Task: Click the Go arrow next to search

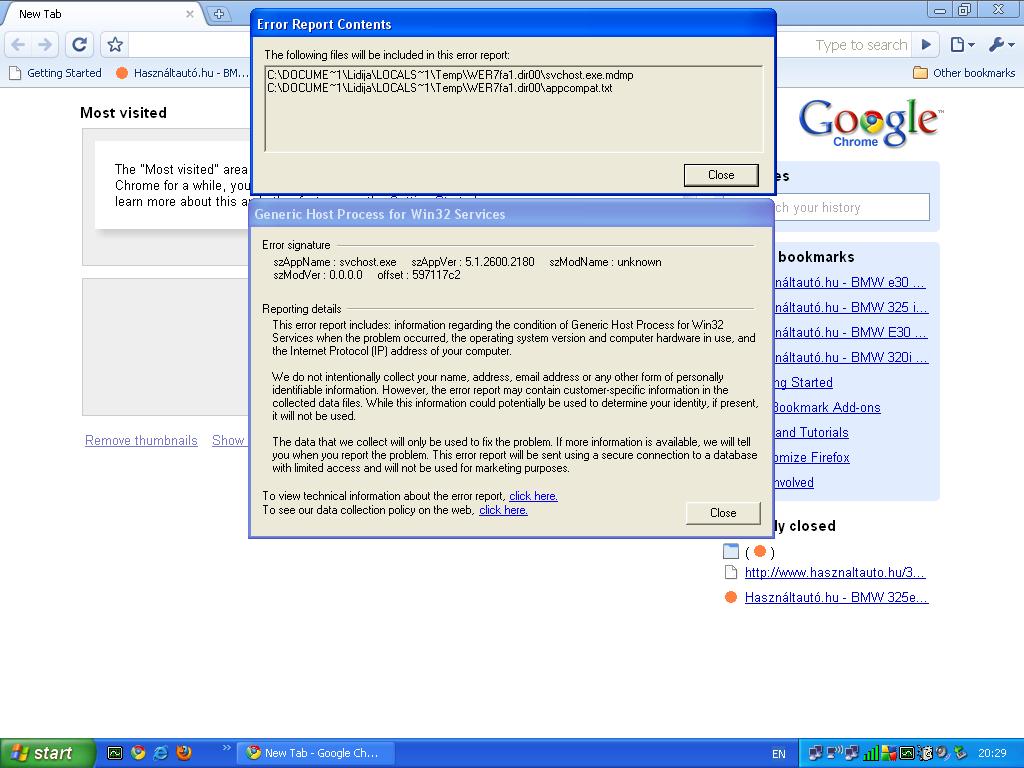Action: (926, 44)
